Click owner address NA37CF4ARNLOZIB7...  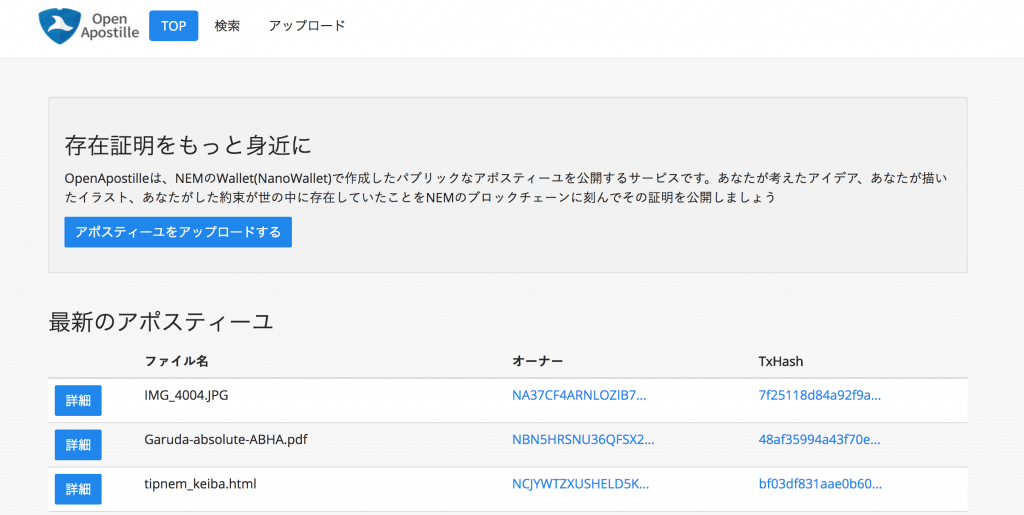(579, 395)
